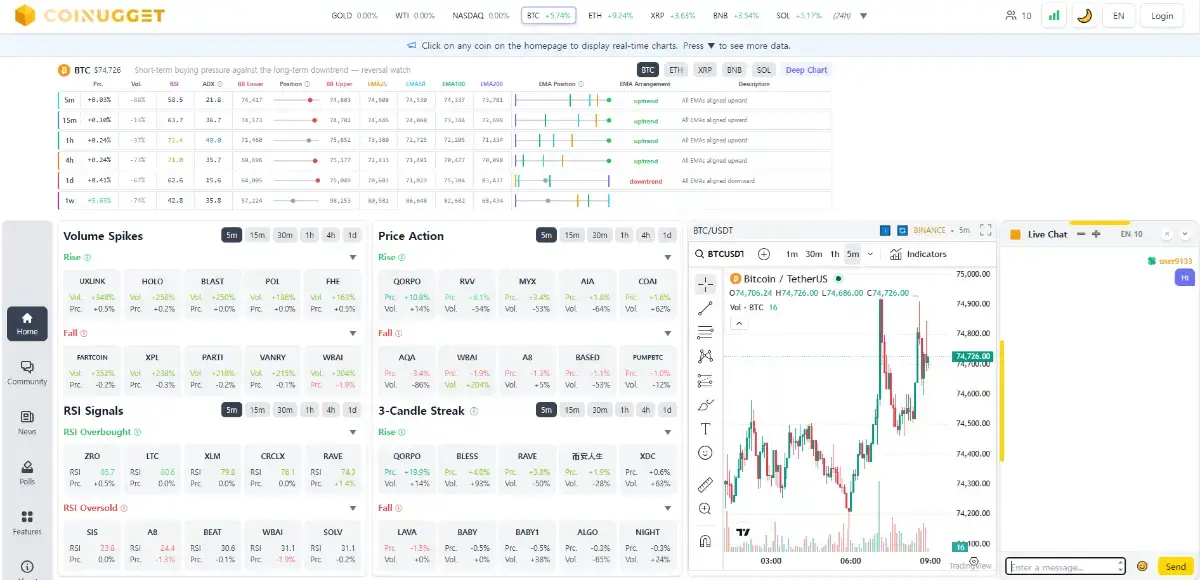Set Price Action timeframe to 4h

(x=646, y=235)
